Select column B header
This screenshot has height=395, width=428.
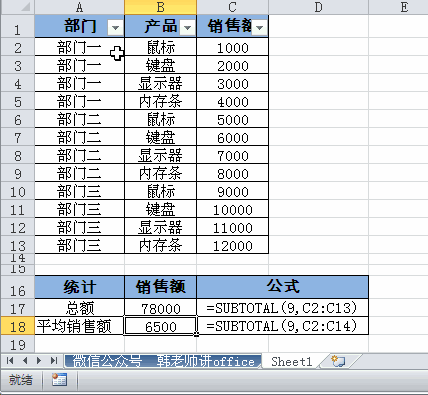click(x=161, y=7)
